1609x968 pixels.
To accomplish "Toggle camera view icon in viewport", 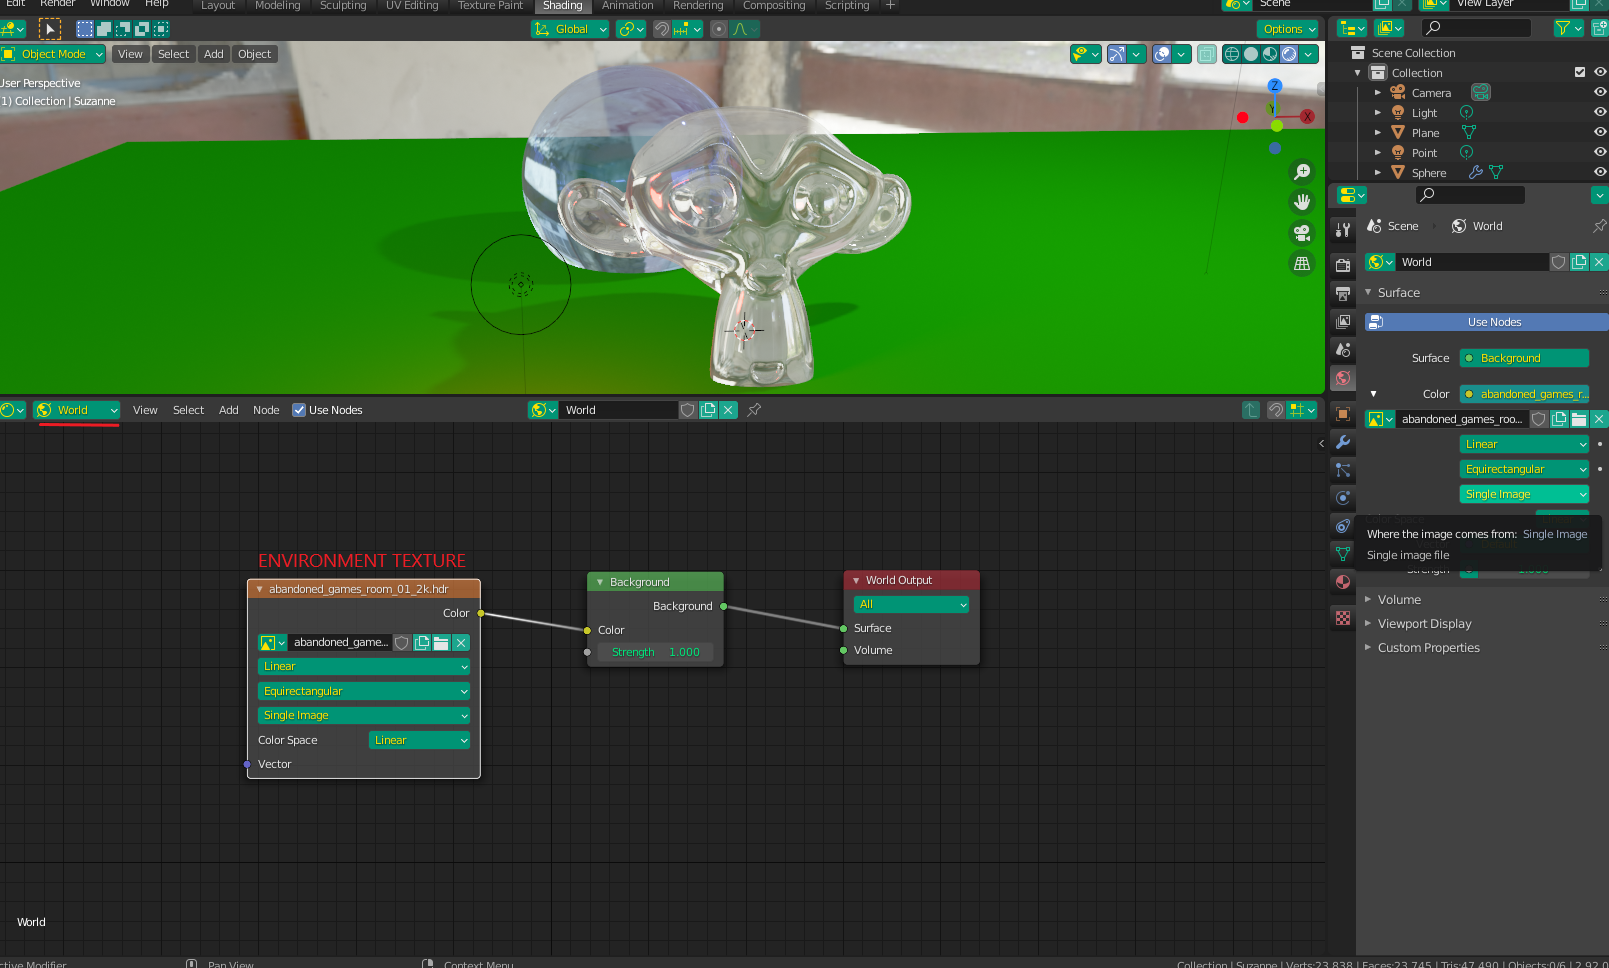I will click(1302, 233).
